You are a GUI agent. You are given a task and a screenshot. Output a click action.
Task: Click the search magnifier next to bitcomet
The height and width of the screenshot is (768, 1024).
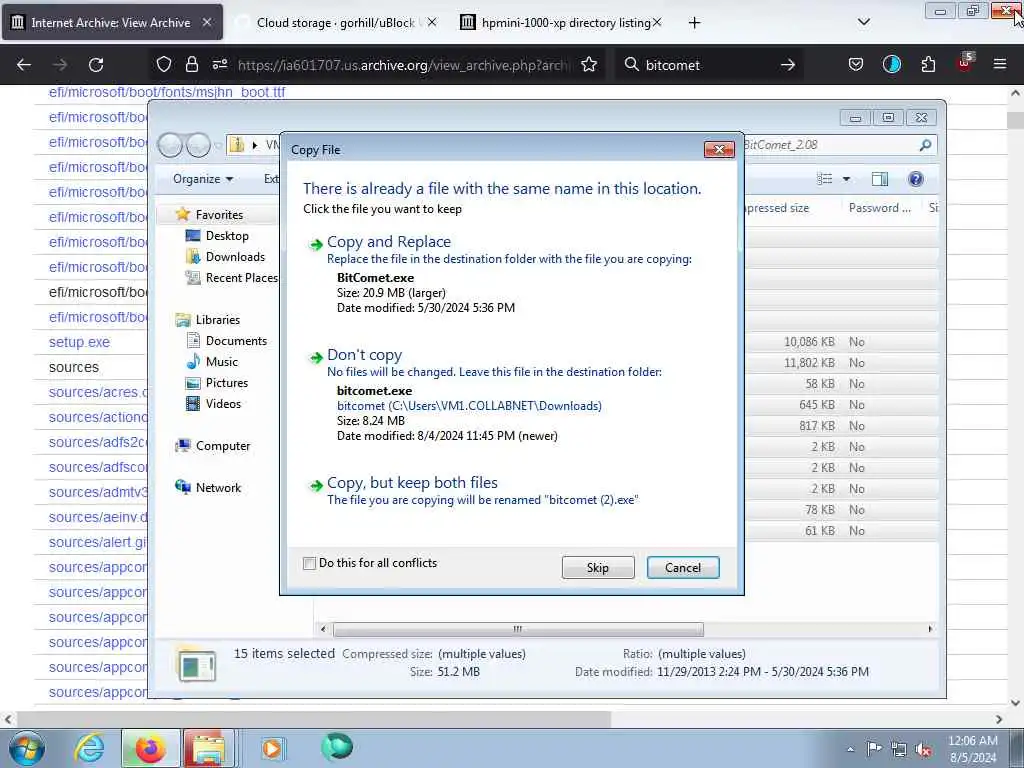click(x=632, y=64)
